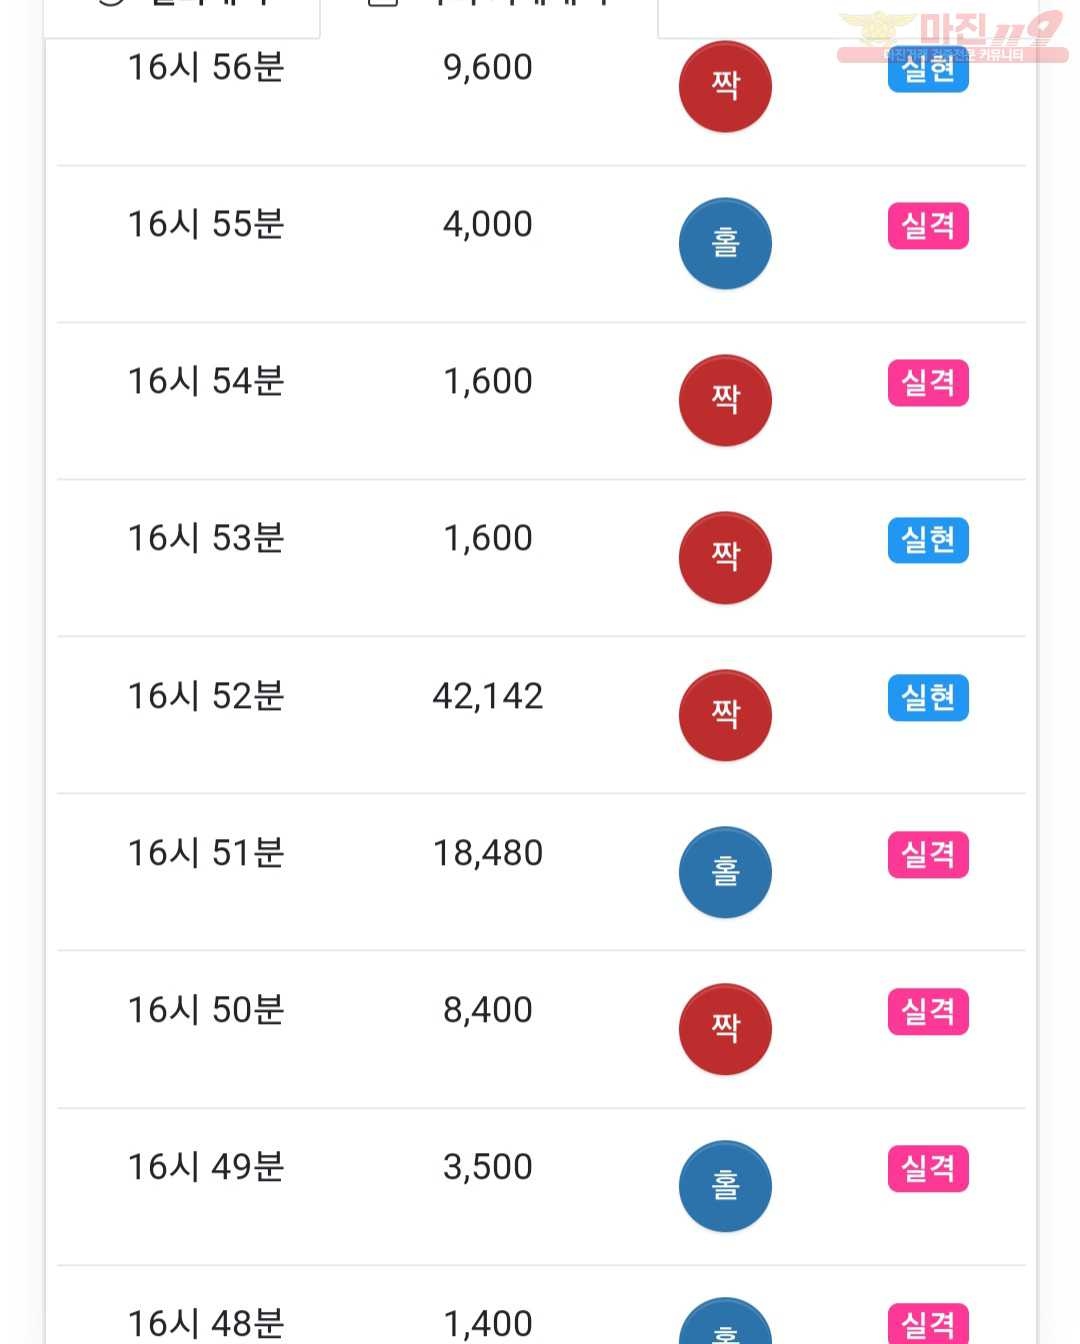Viewport: 1080px width, 1344px height.
Task: Open the partially visible left tab at top
Action: tap(182, 15)
